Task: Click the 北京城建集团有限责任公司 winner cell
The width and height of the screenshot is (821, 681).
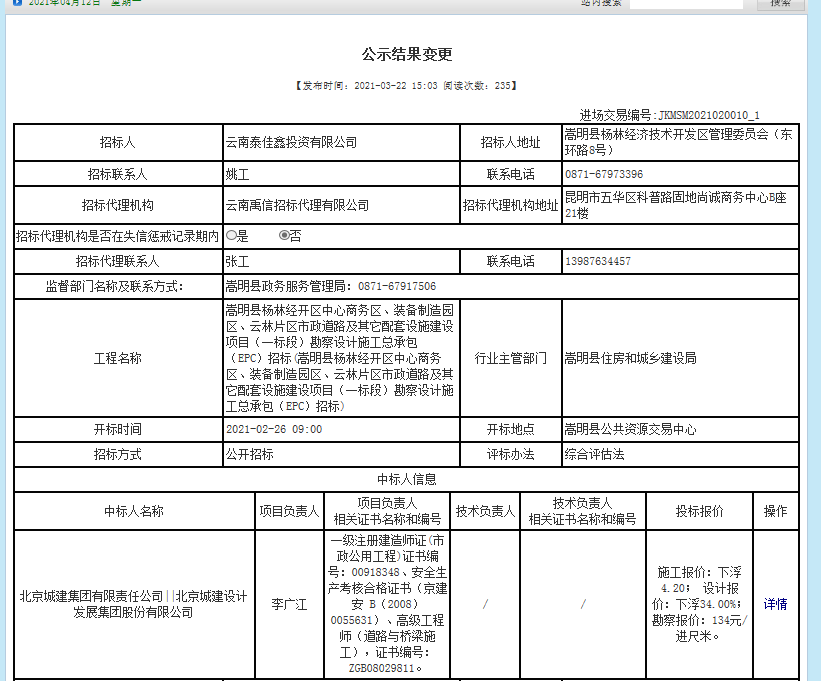Action: pos(134,605)
